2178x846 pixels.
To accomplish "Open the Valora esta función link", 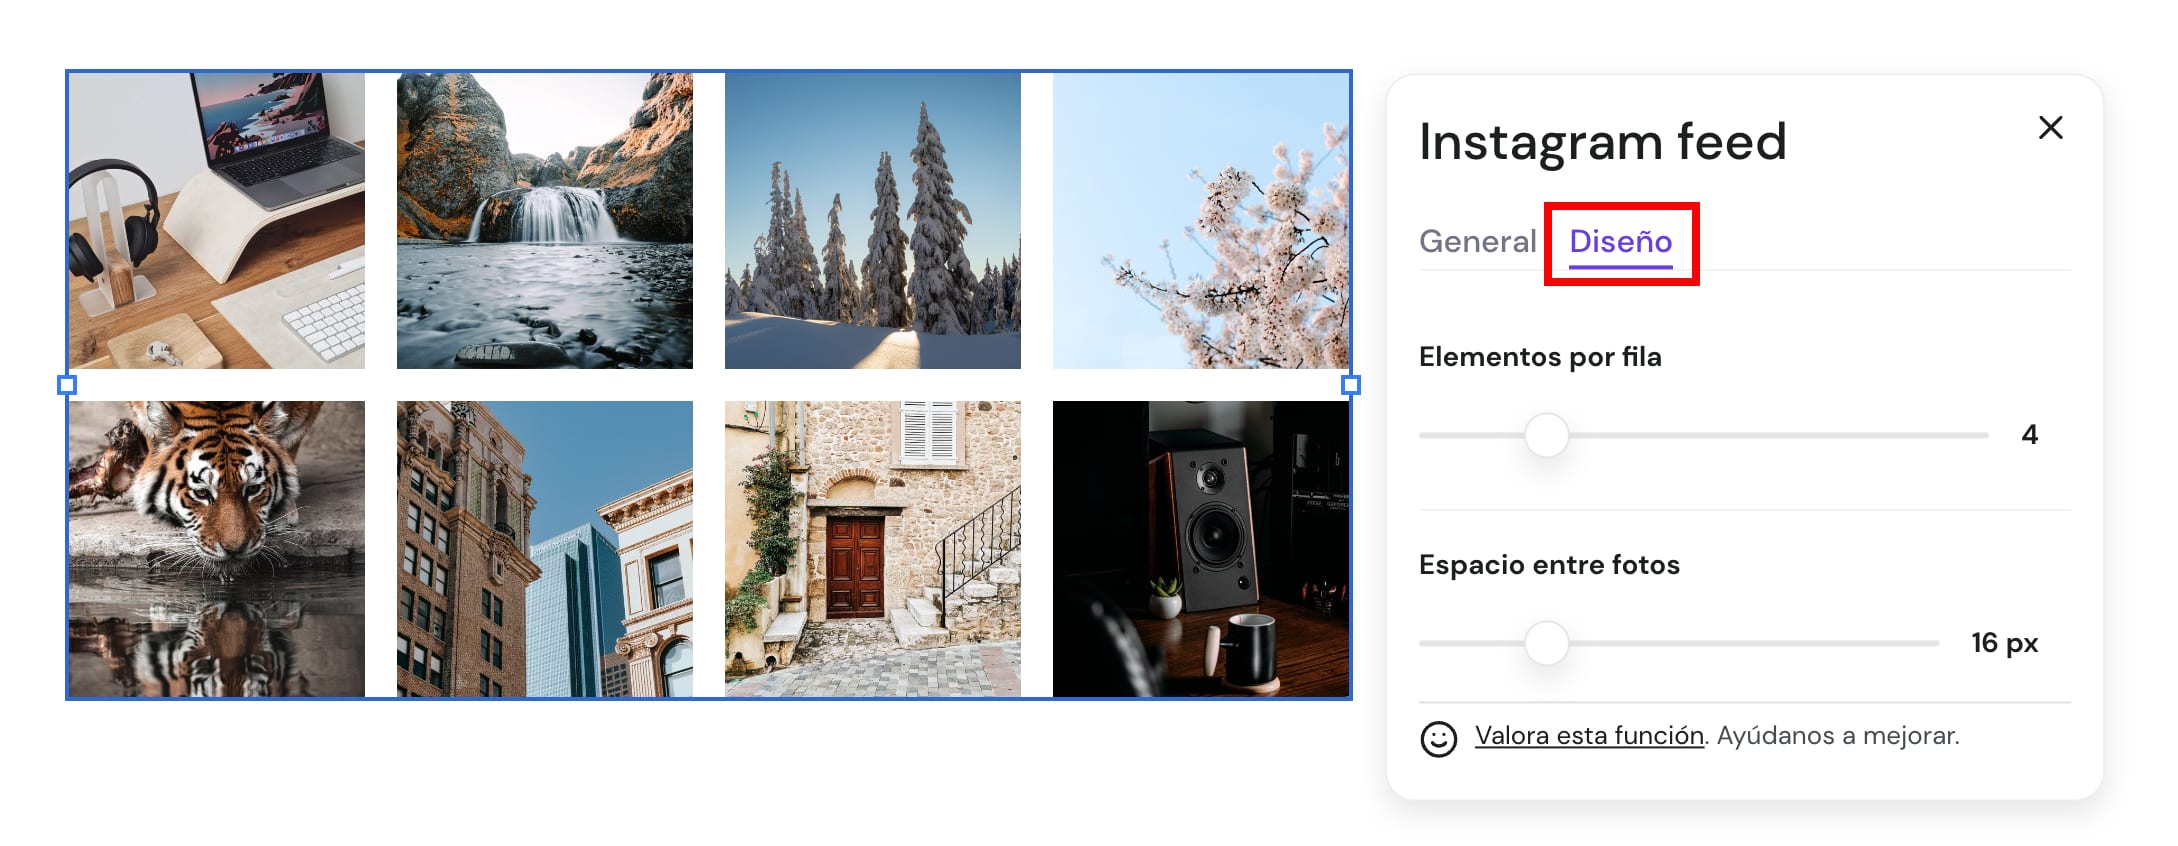I will coord(1589,736).
